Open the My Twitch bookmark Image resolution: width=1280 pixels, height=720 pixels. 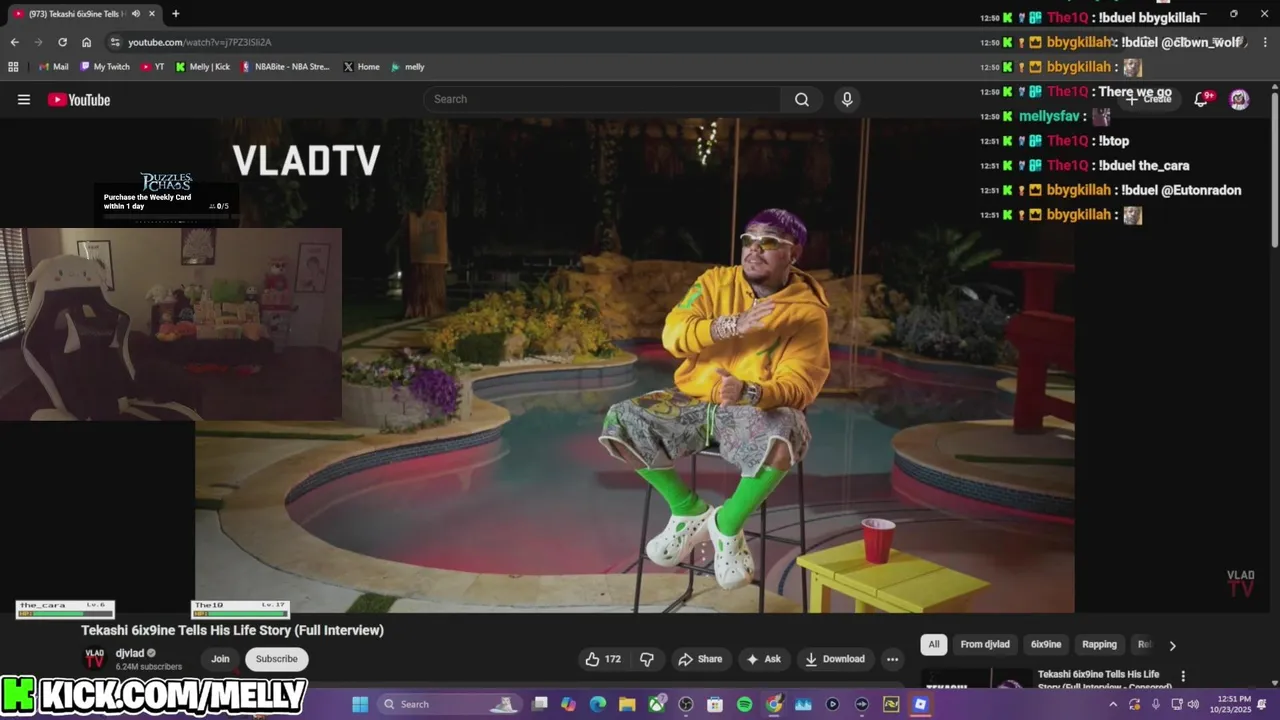(105, 67)
